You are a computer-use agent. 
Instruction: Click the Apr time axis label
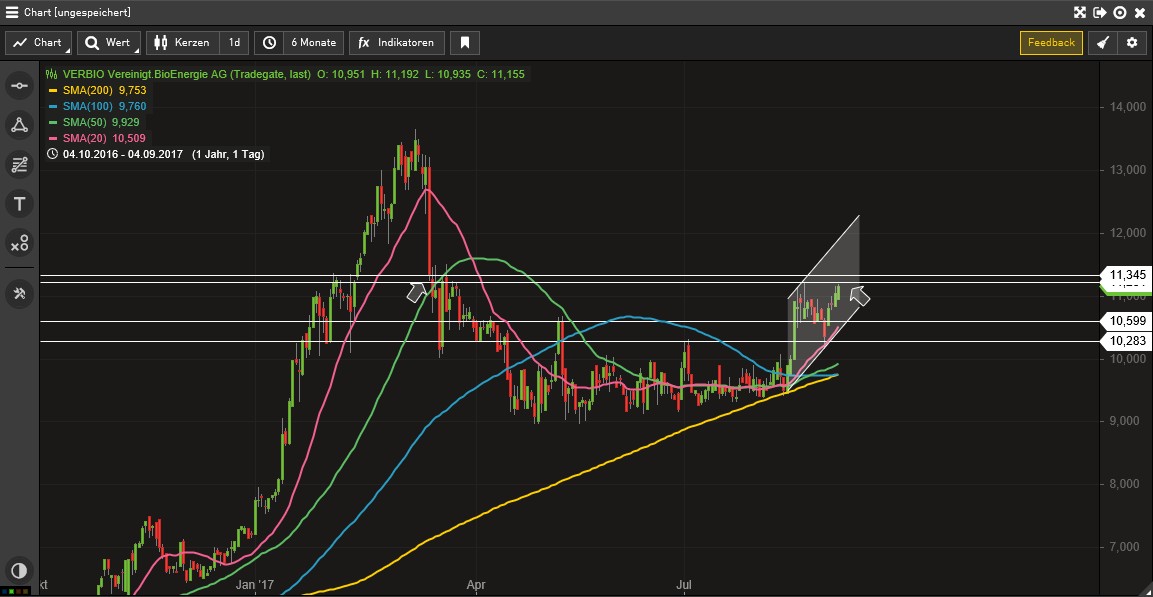(476, 586)
